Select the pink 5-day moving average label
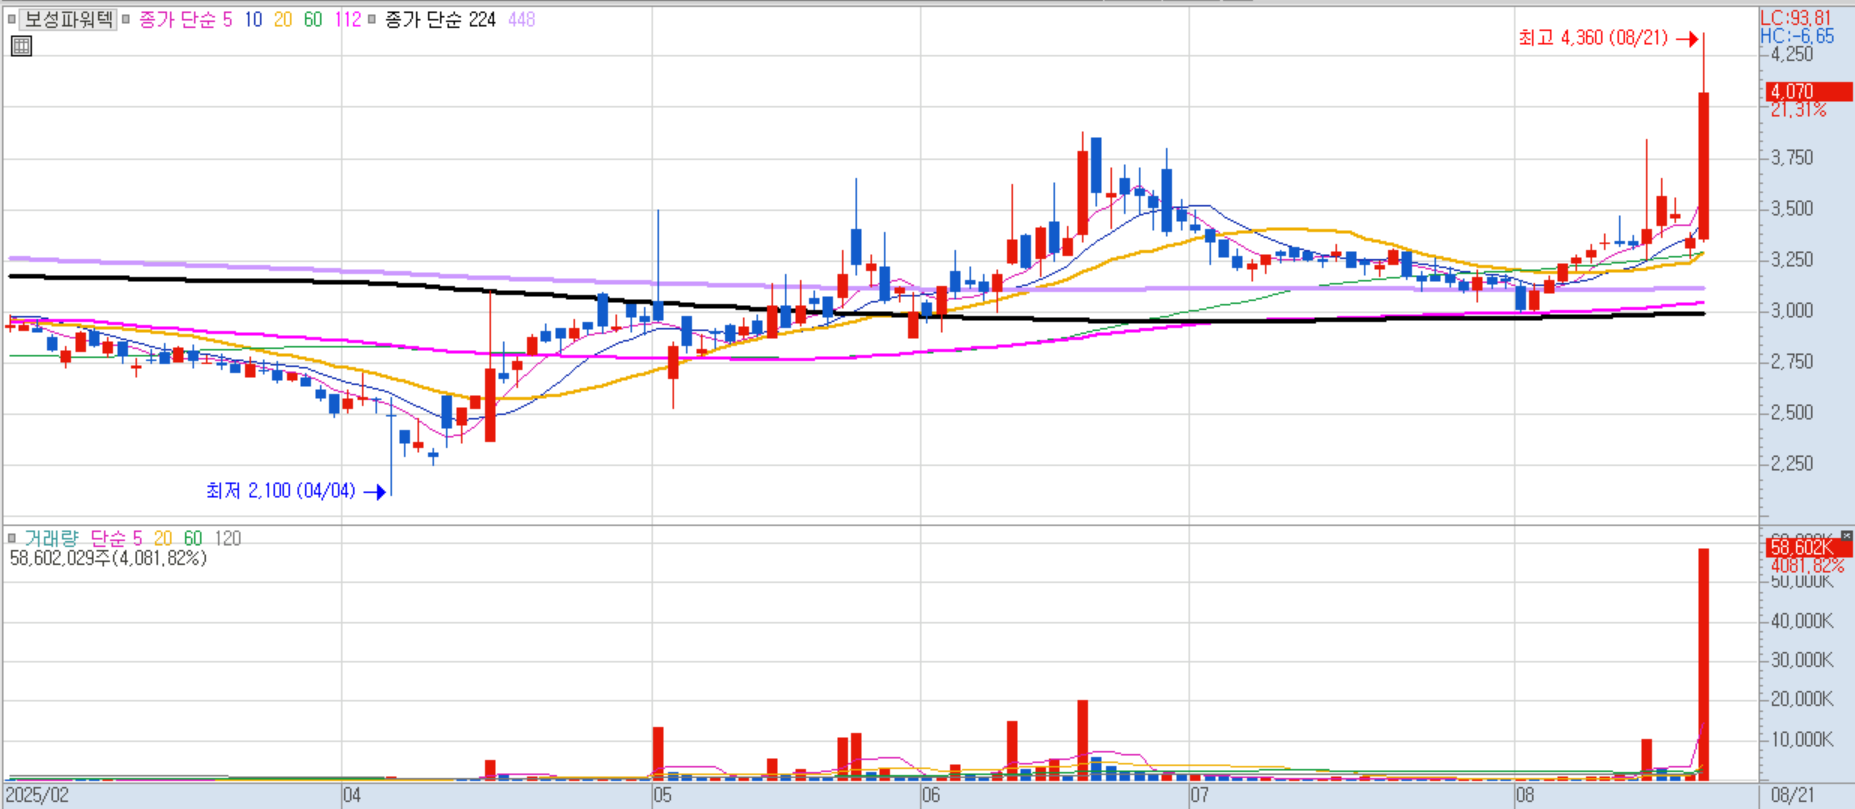 227,19
